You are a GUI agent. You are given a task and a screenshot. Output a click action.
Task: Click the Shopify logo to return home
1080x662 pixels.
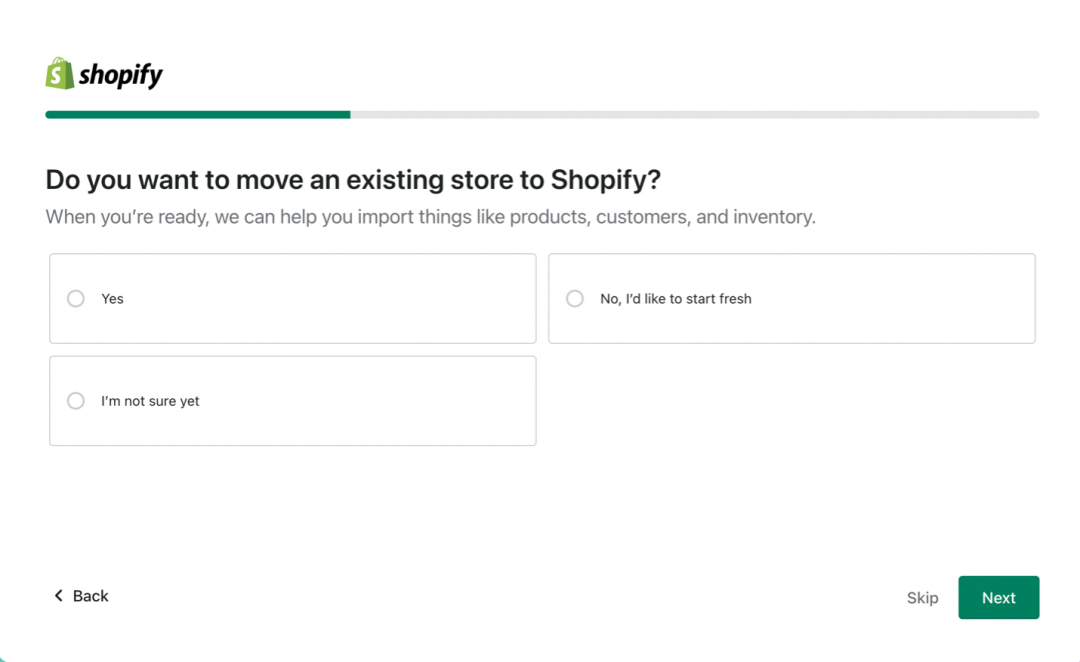[x=104, y=73]
